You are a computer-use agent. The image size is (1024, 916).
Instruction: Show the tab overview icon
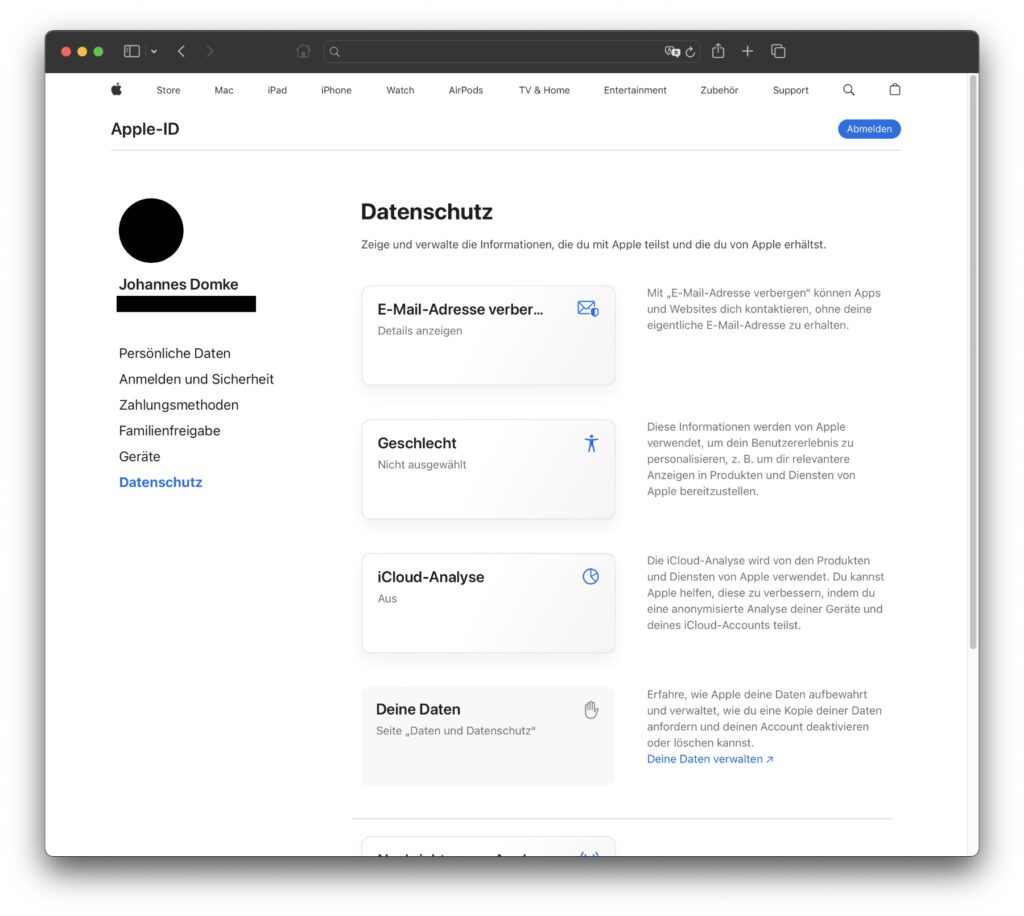[x=778, y=51]
